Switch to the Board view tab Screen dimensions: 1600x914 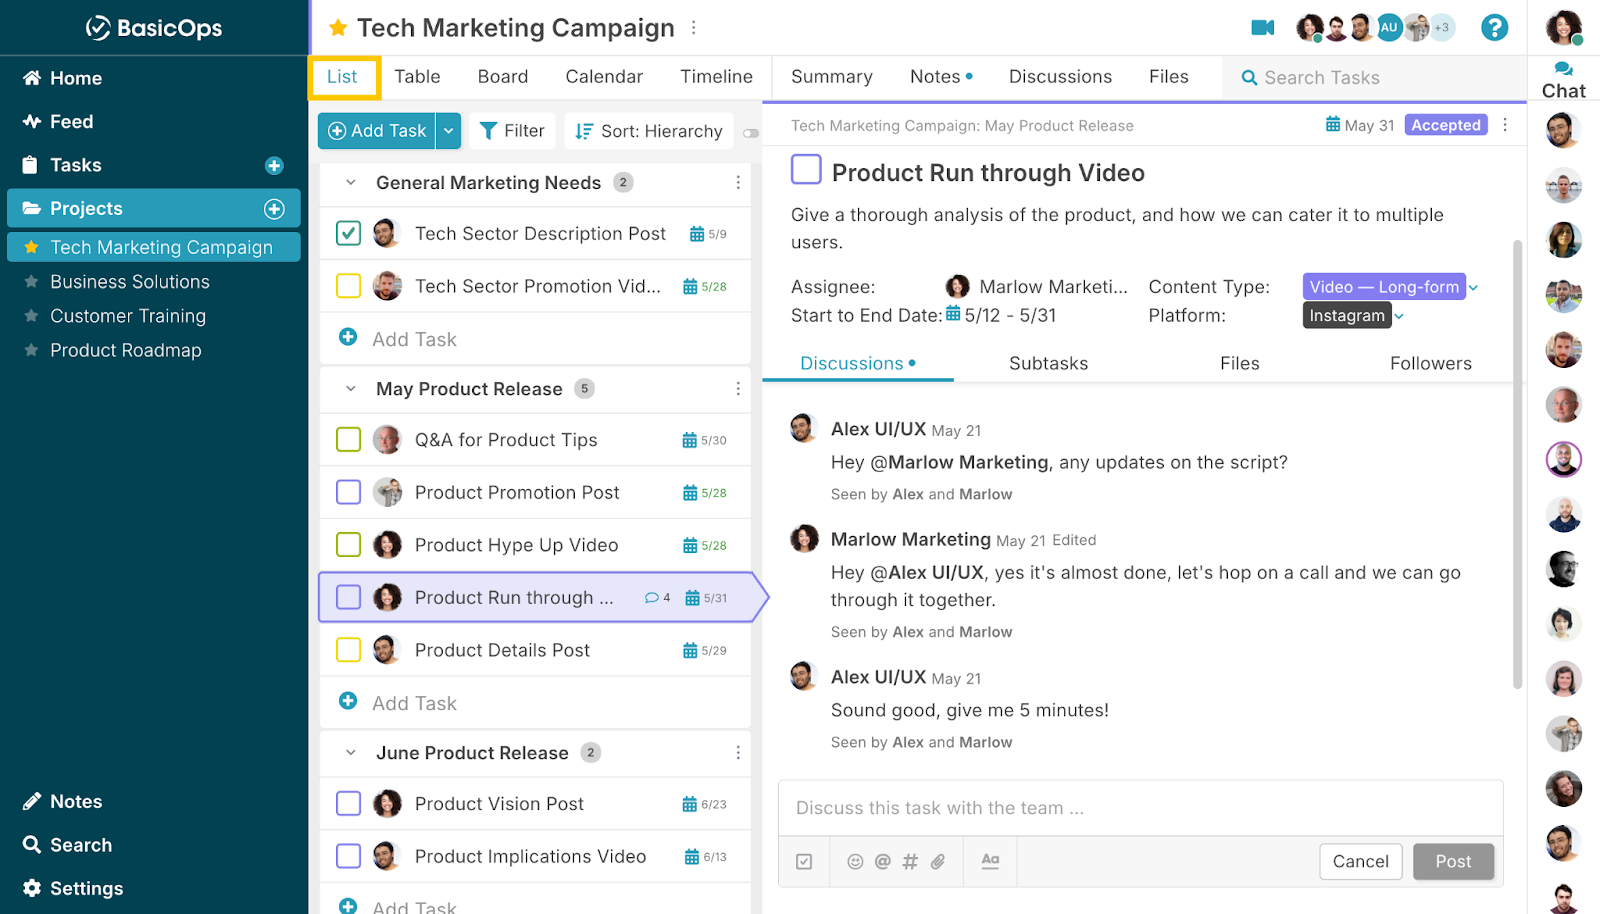(502, 77)
